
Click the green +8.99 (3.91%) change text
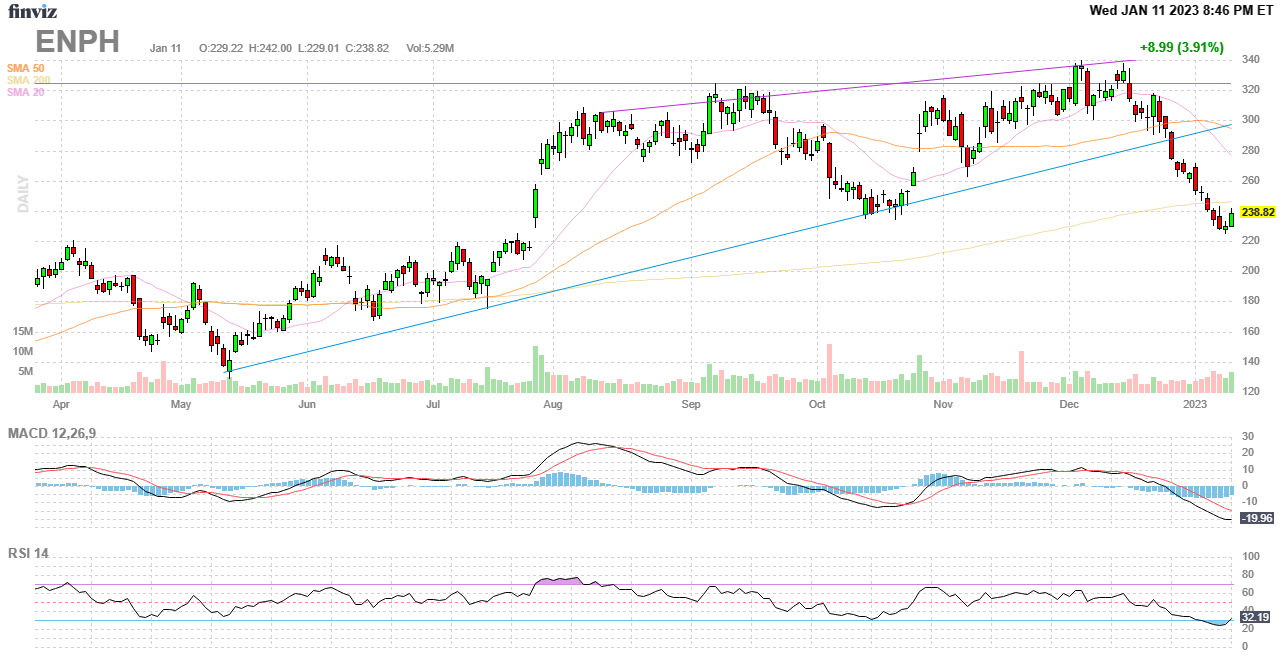(1181, 47)
